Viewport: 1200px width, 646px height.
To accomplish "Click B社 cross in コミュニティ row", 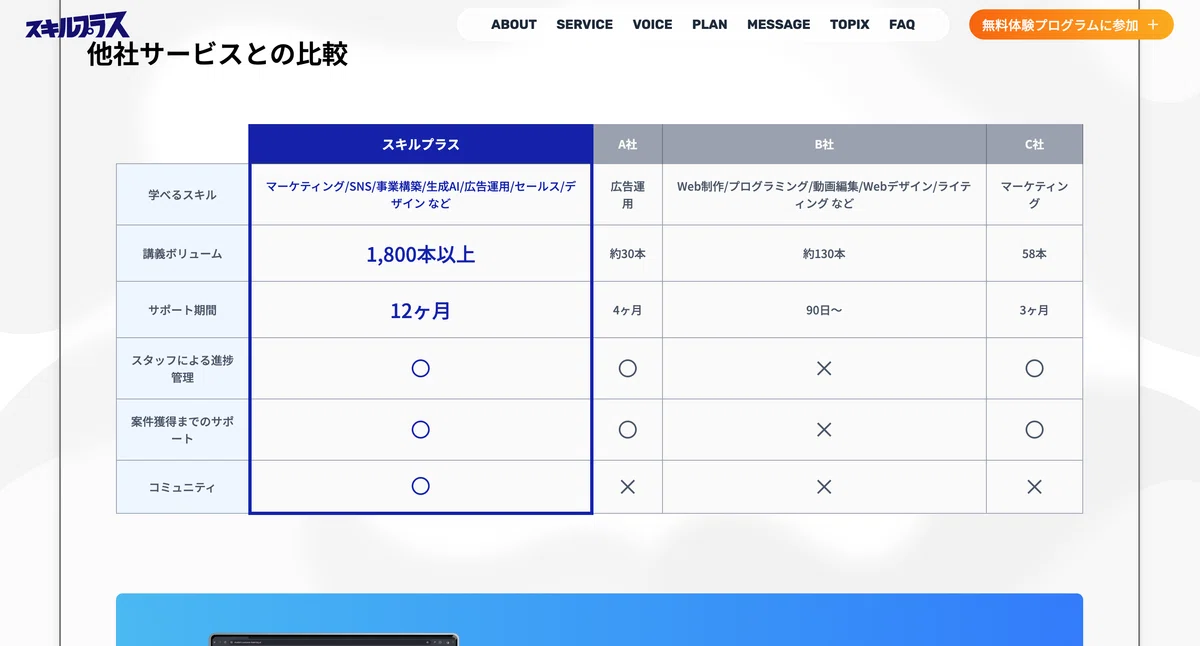I will pos(824,487).
